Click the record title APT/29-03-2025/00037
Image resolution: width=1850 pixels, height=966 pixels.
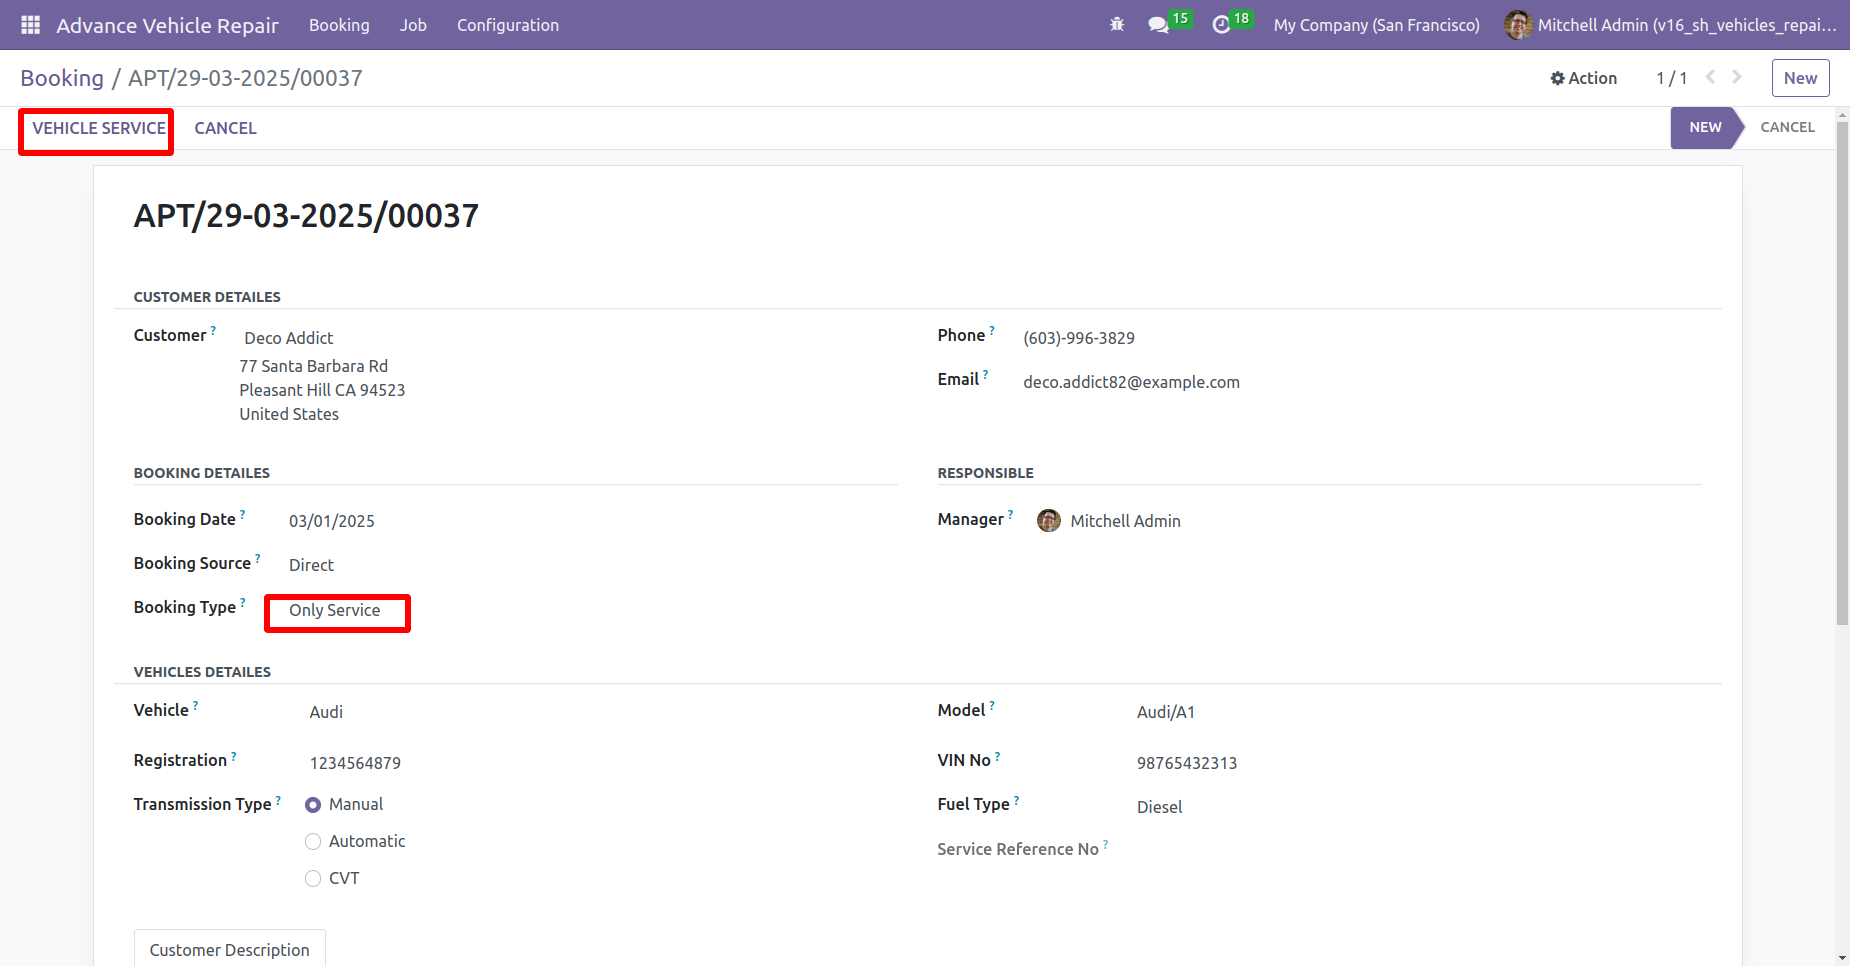pyautogui.click(x=306, y=216)
